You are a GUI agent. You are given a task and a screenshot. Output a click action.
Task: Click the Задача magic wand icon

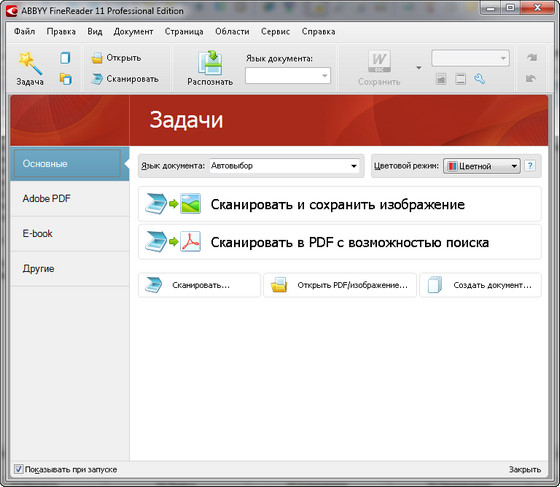[30, 63]
